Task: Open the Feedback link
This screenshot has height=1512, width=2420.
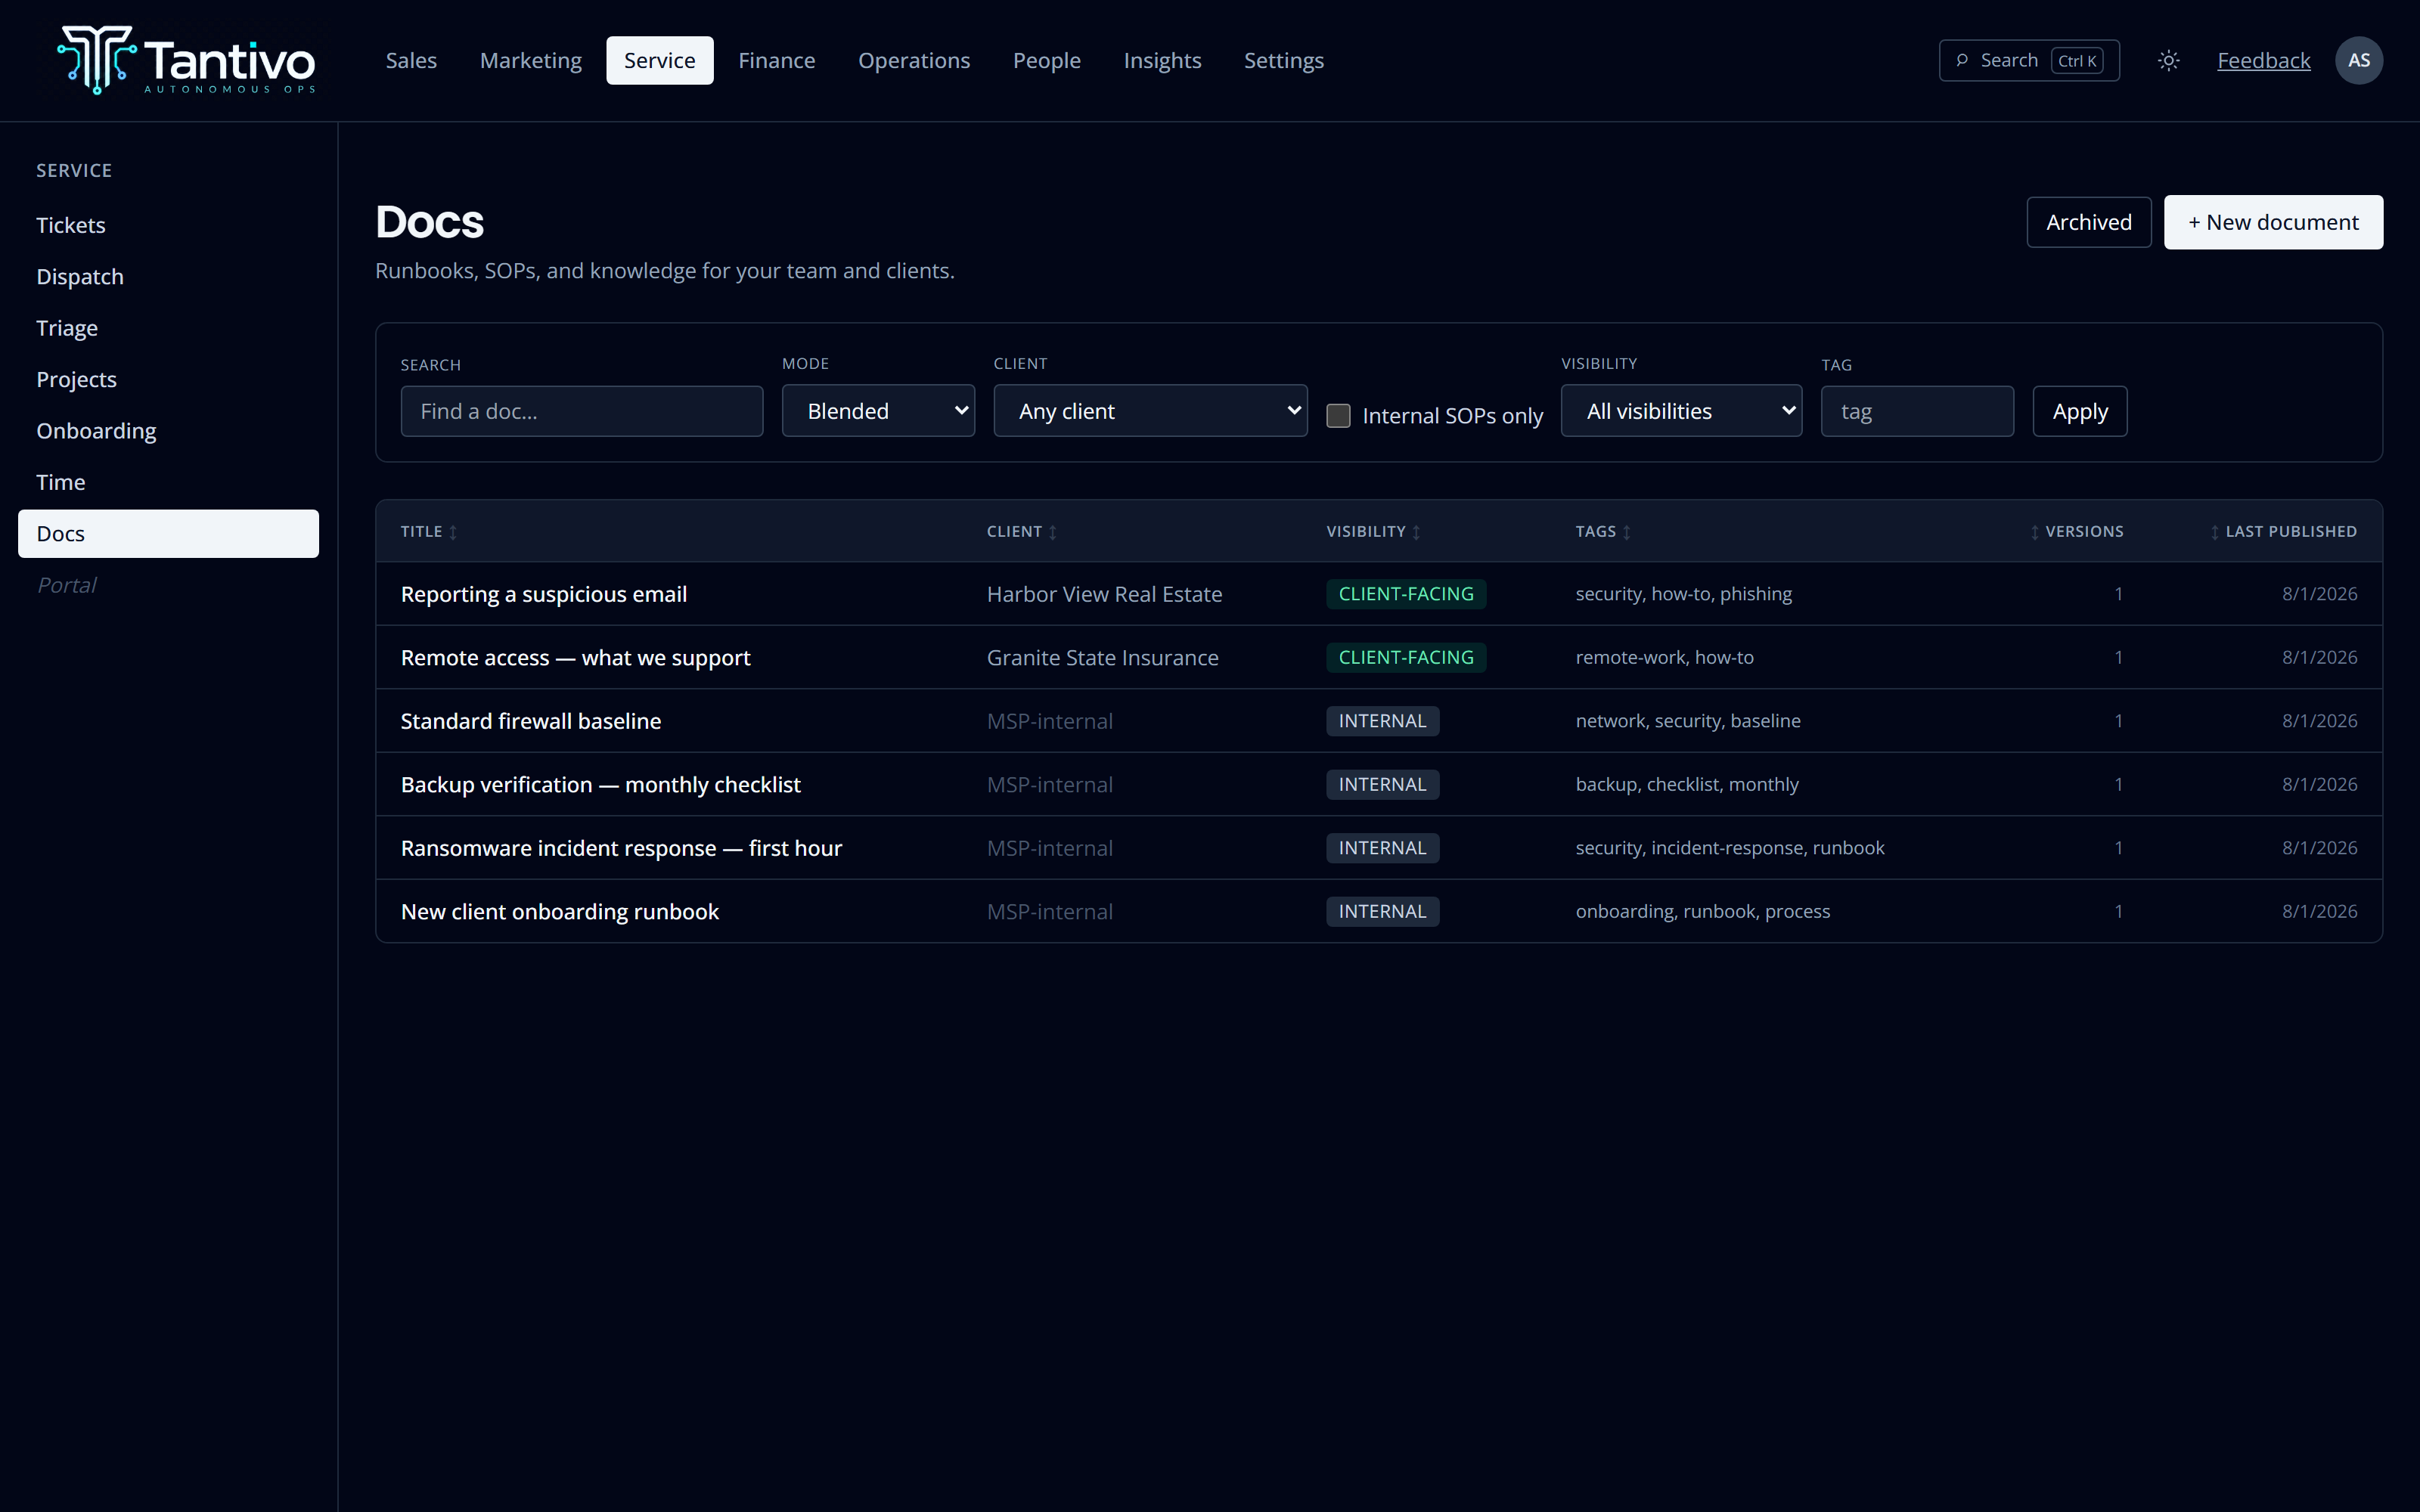Action: 2263,60
